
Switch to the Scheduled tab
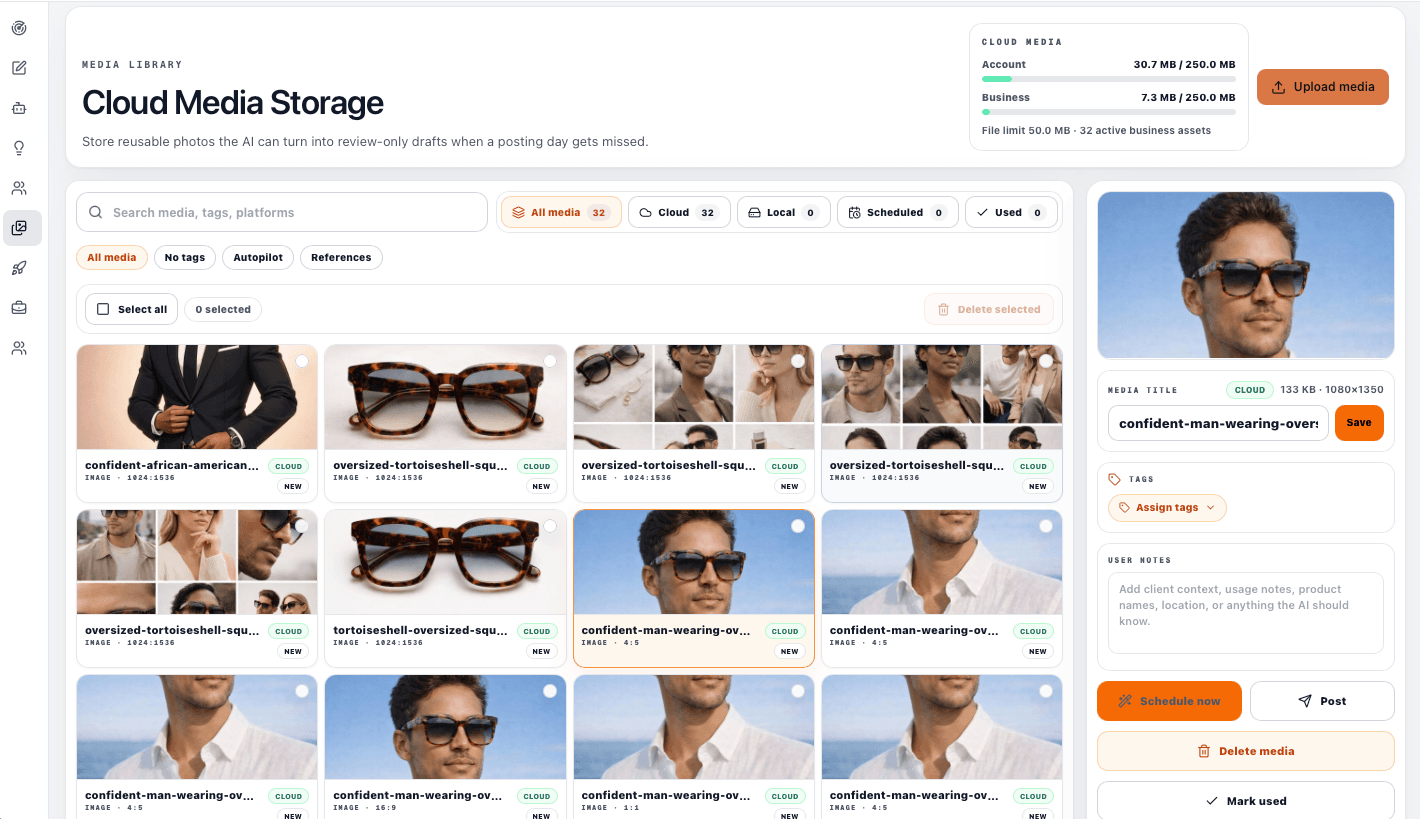[x=898, y=212]
